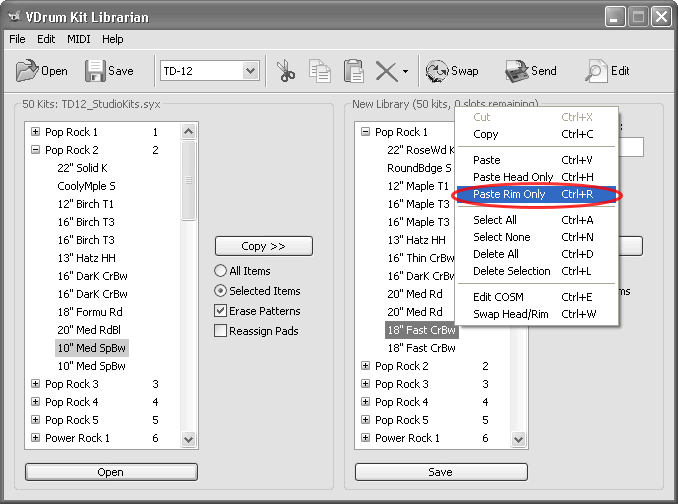The width and height of the screenshot is (678, 504).
Task: Click the Save floppy disk icon
Action: (x=95, y=71)
